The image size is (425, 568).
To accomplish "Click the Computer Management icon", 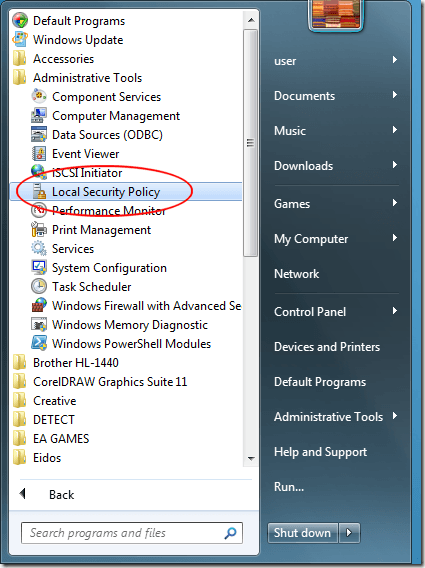I will click(39, 116).
